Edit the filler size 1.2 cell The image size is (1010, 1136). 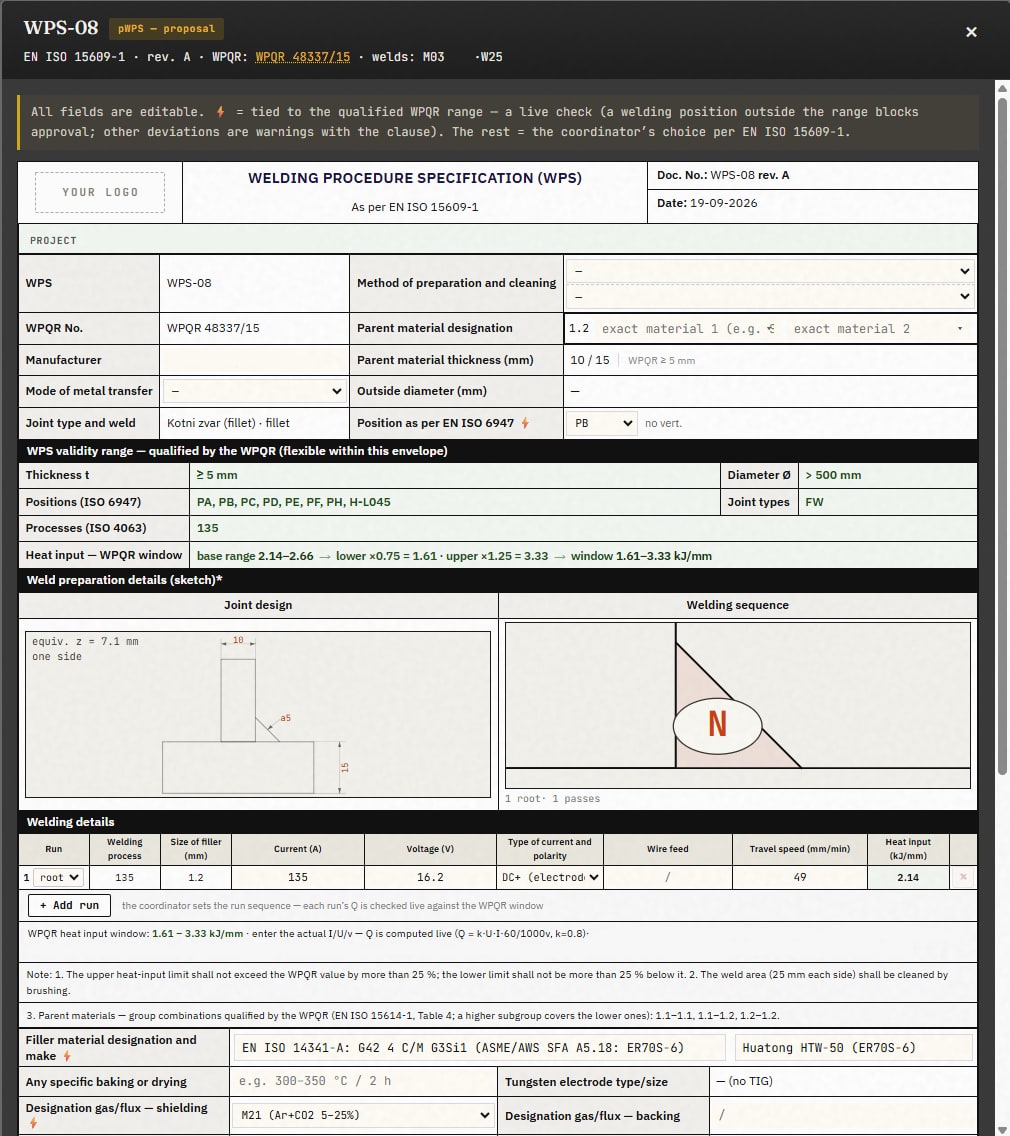coord(196,877)
